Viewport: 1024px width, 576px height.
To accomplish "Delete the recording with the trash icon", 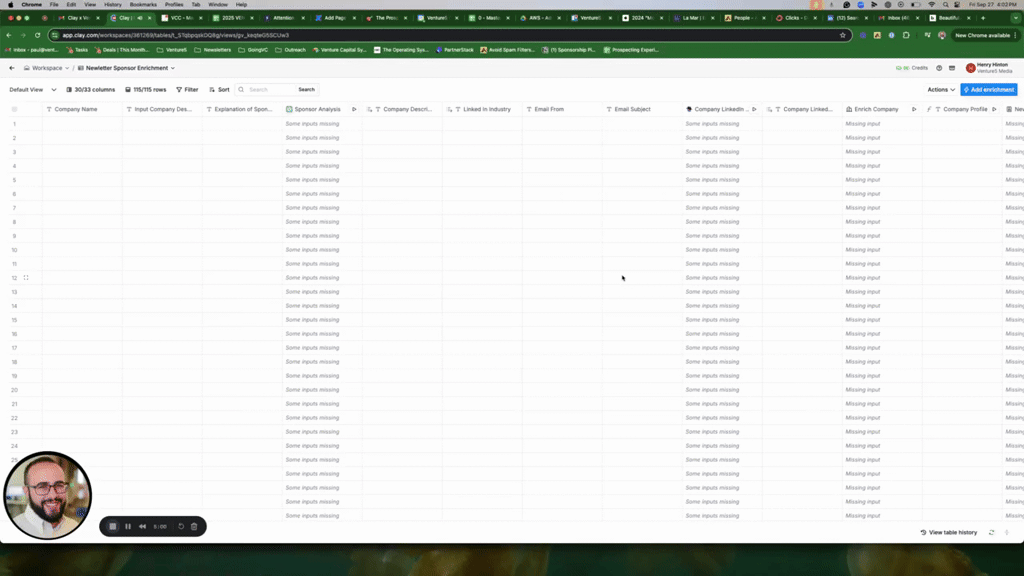I will click(x=194, y=526).
